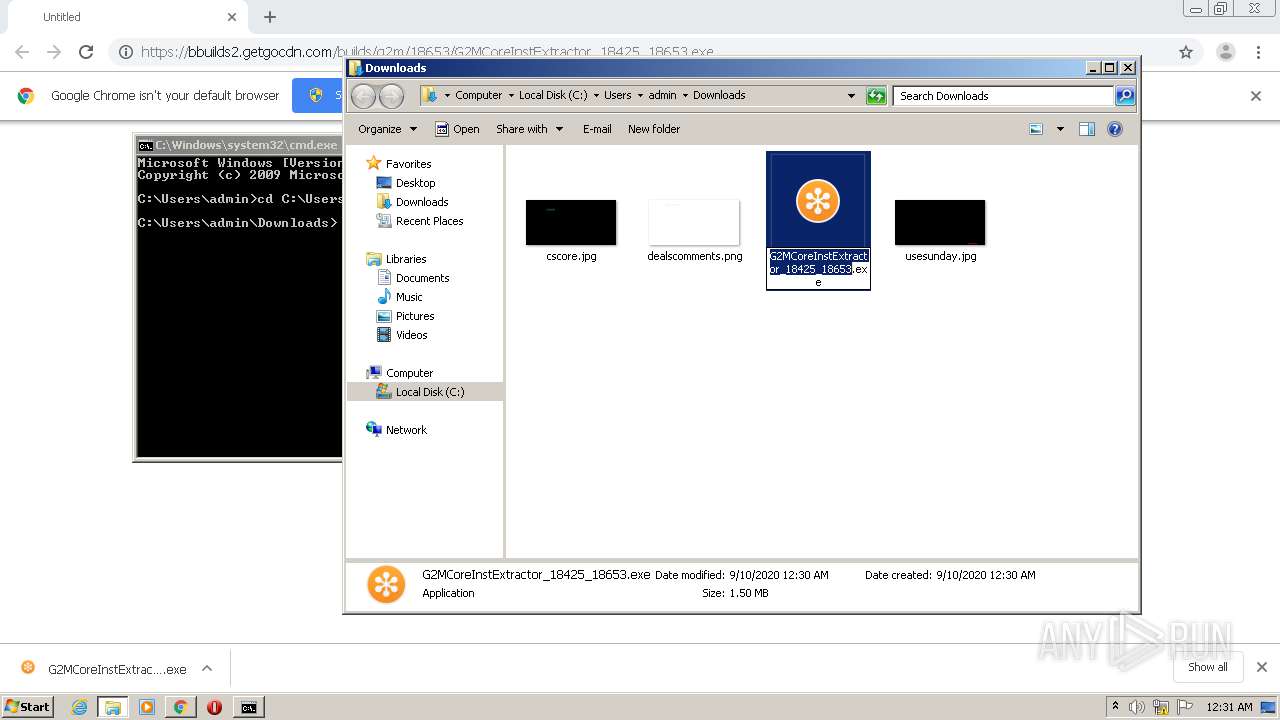Close the Chrome downloads shelf
Viewport: 1280px width, 720px height.
coord(1261,667)
